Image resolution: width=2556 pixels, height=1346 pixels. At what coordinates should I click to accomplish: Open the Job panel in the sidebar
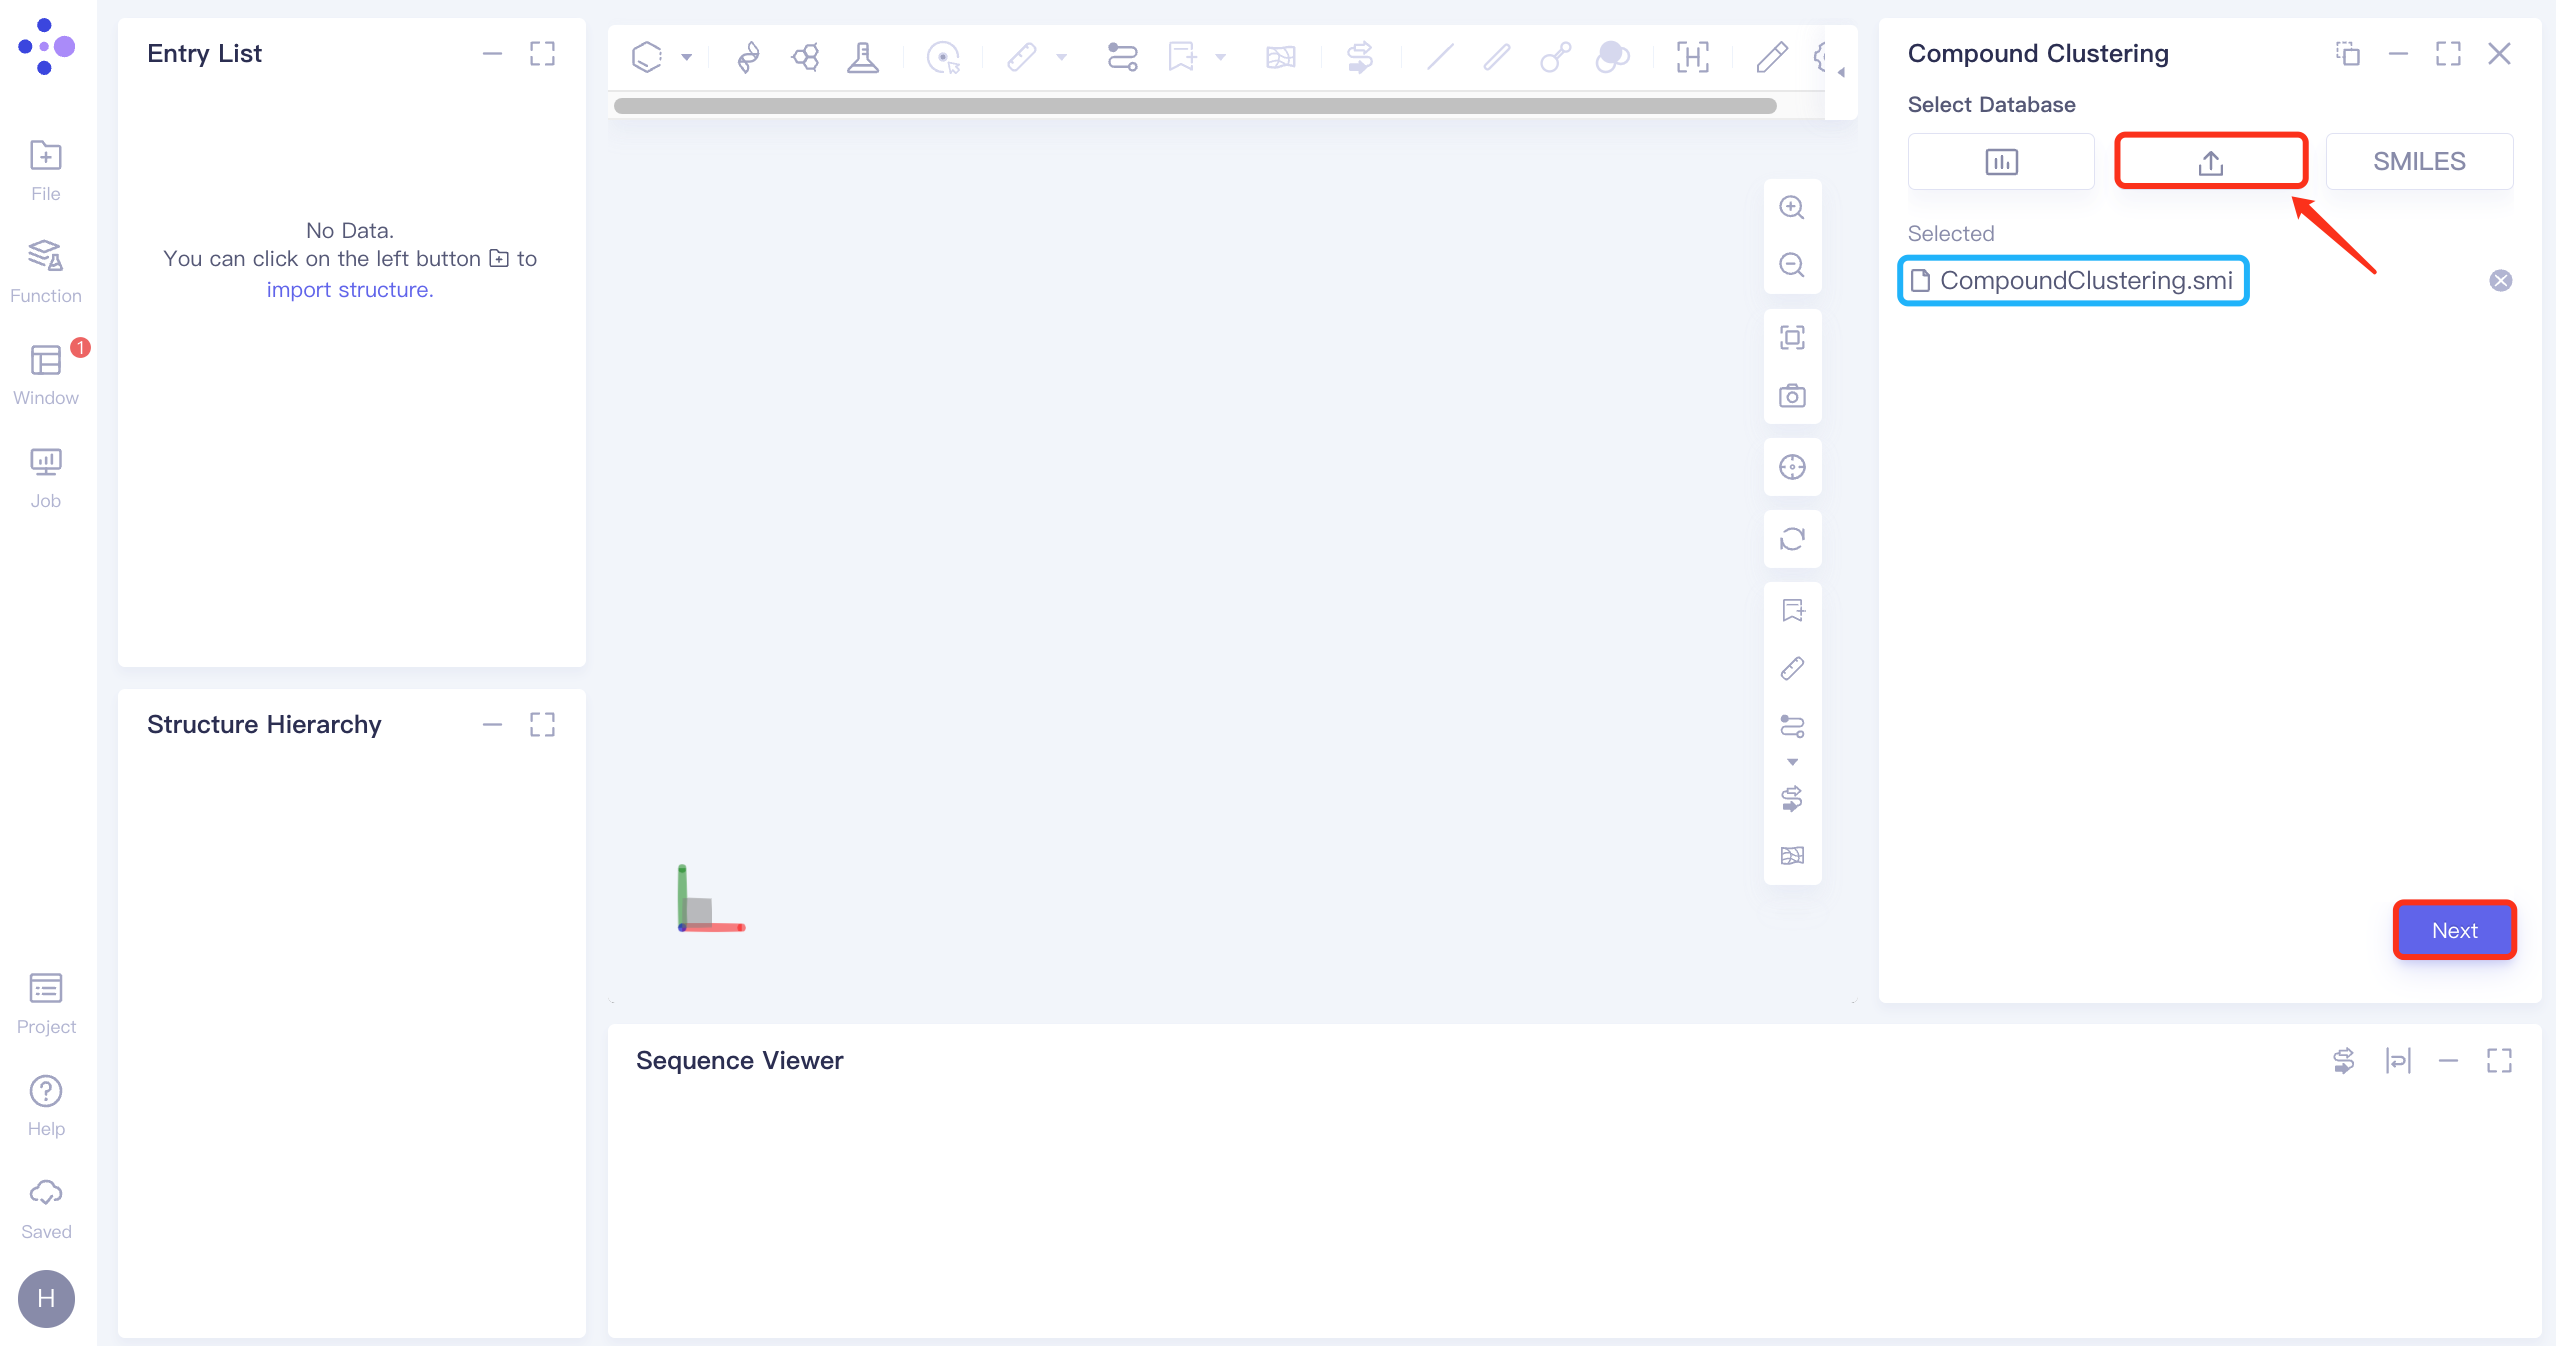point(45,478)
